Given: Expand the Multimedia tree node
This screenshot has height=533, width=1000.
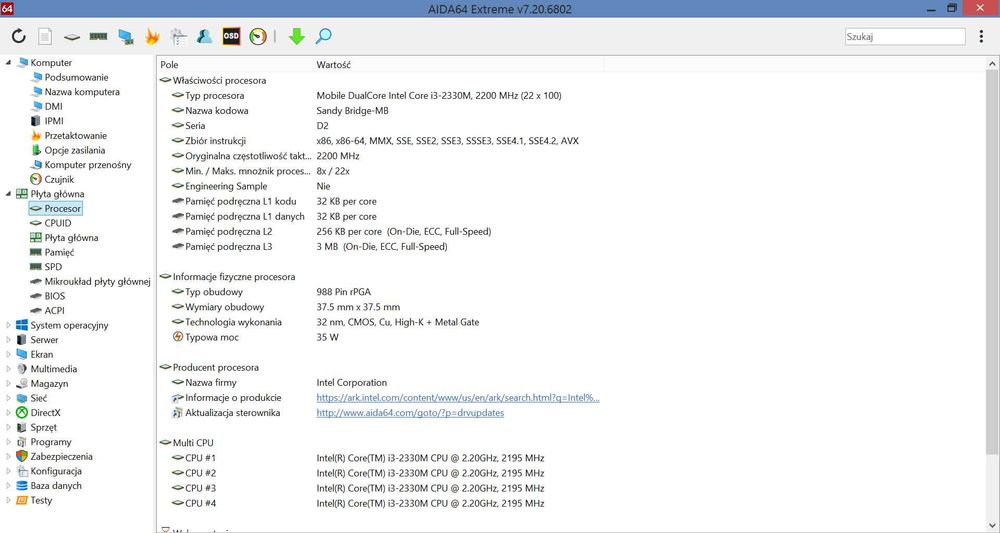Looking at the screenshot, I should [x=8, y=369].
